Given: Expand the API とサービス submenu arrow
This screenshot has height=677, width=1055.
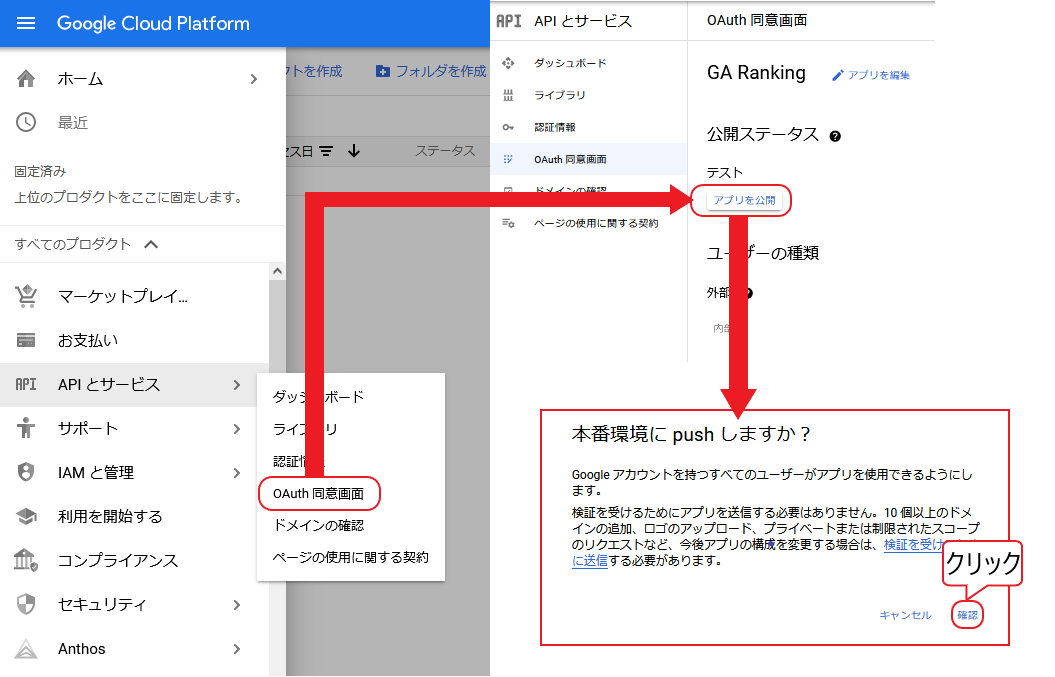Looking at the screenshot, I should point(236,385).
